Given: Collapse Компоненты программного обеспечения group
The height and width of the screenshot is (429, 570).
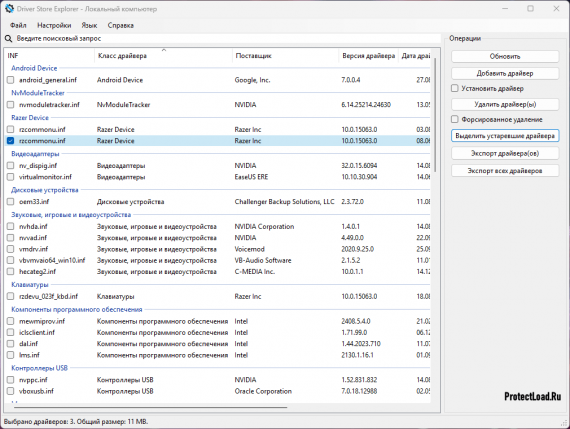Looking at the screenshot, I should click(76, 309).
